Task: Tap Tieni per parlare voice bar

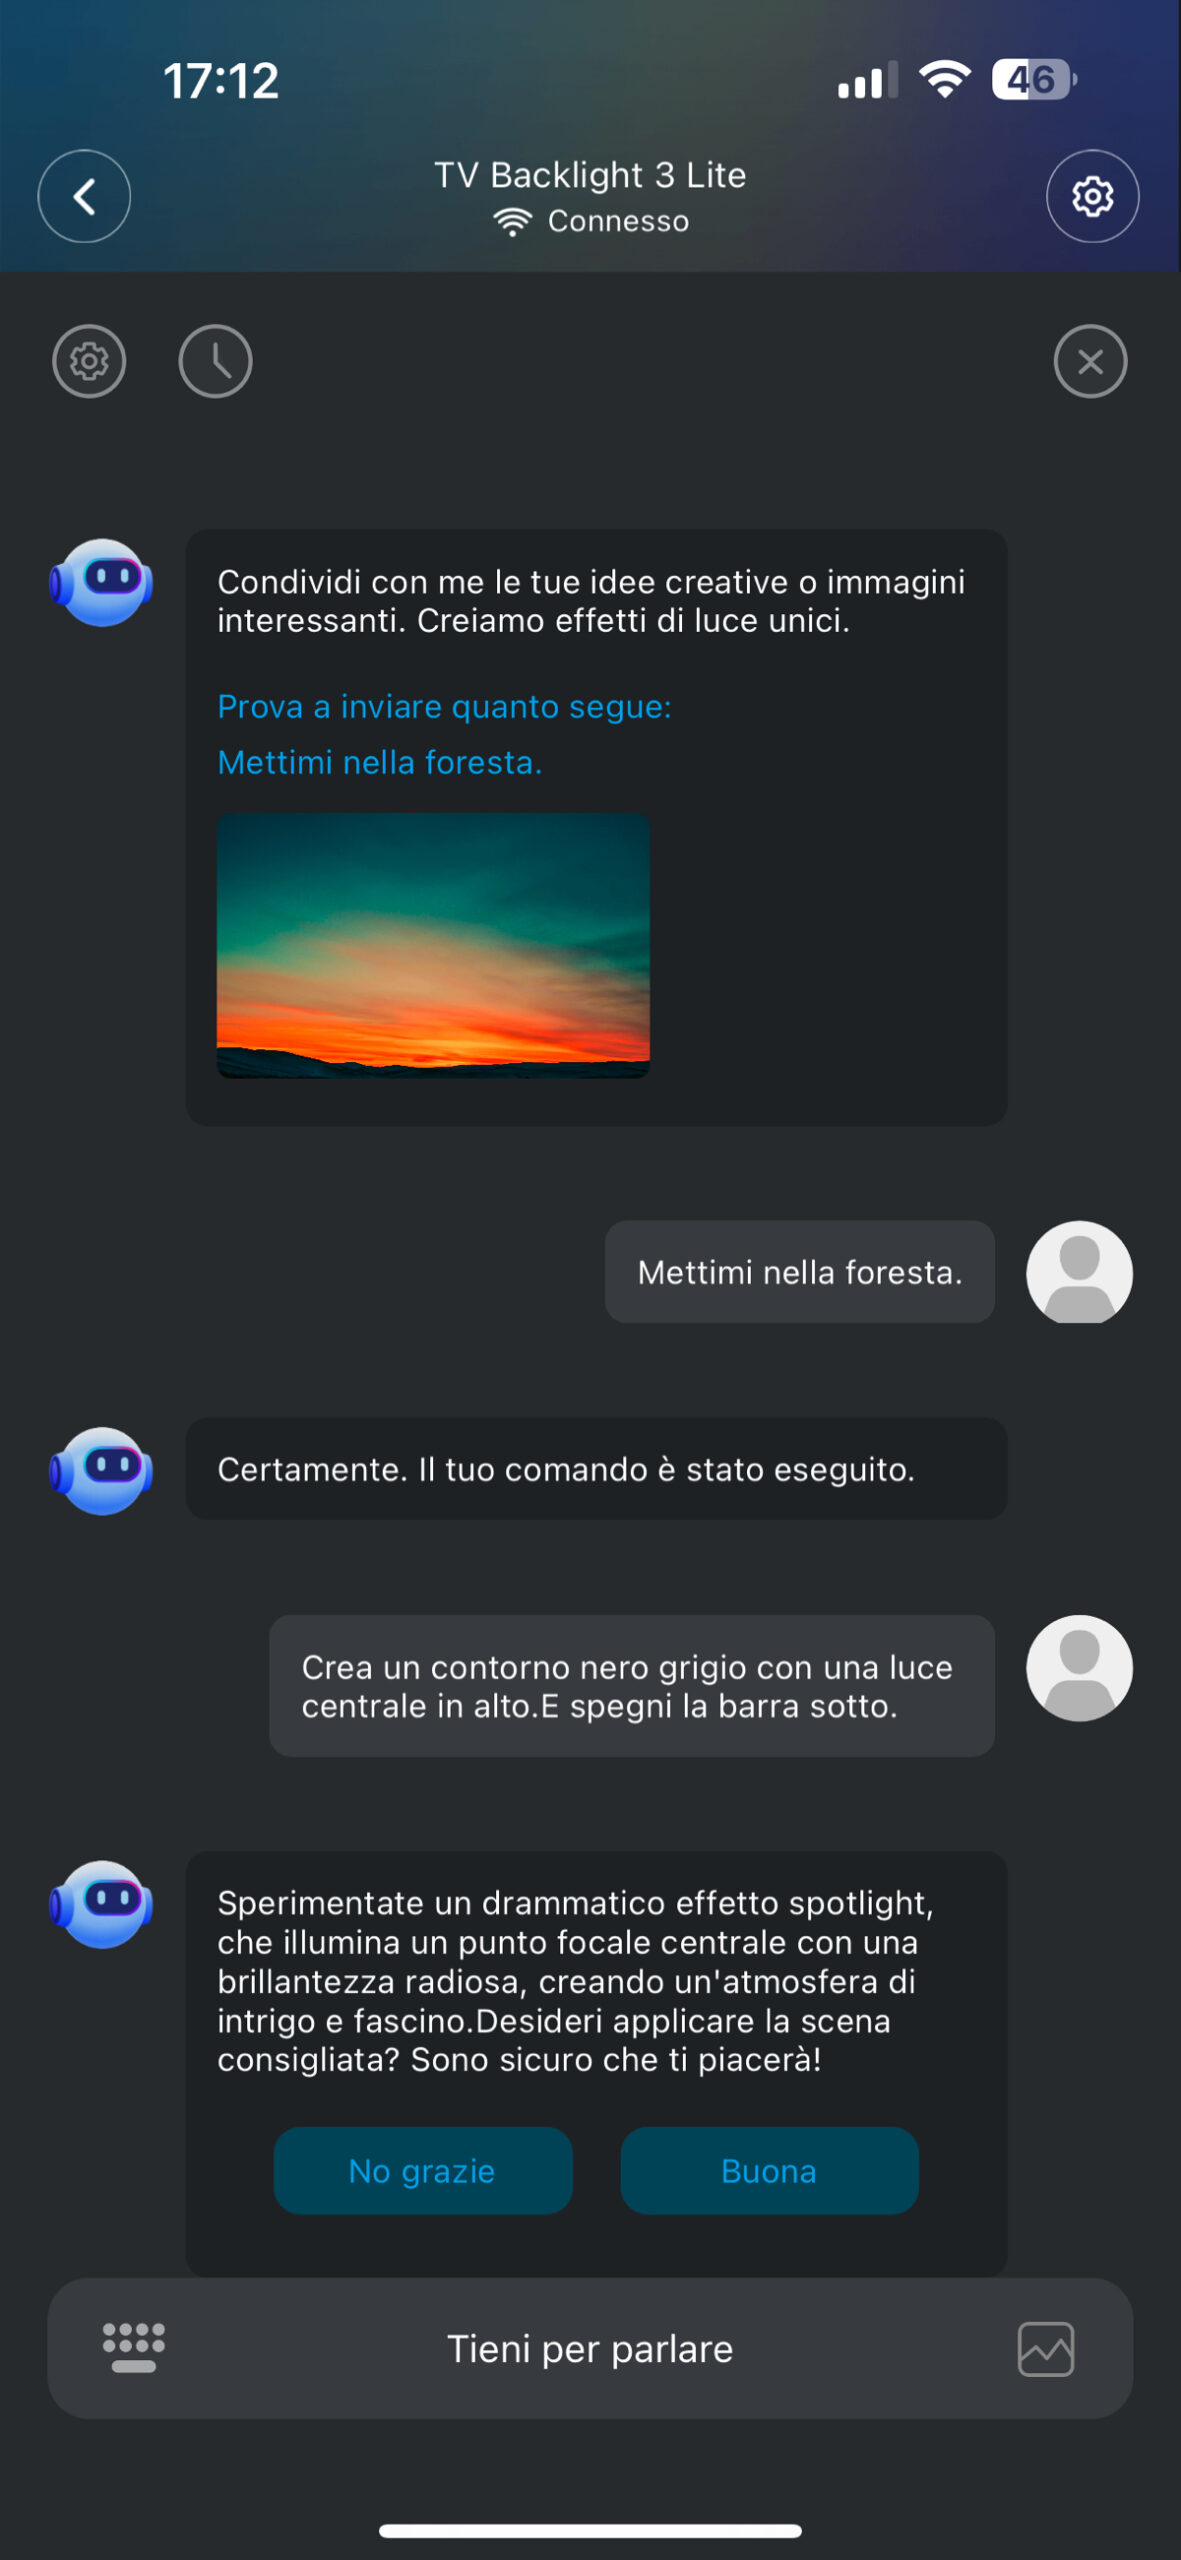Action: 590,2348
